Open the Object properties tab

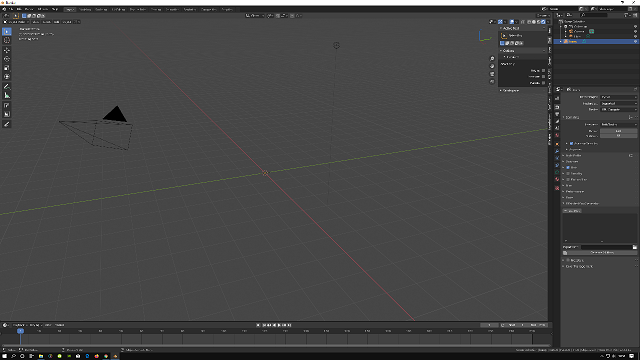pos(557,144)
